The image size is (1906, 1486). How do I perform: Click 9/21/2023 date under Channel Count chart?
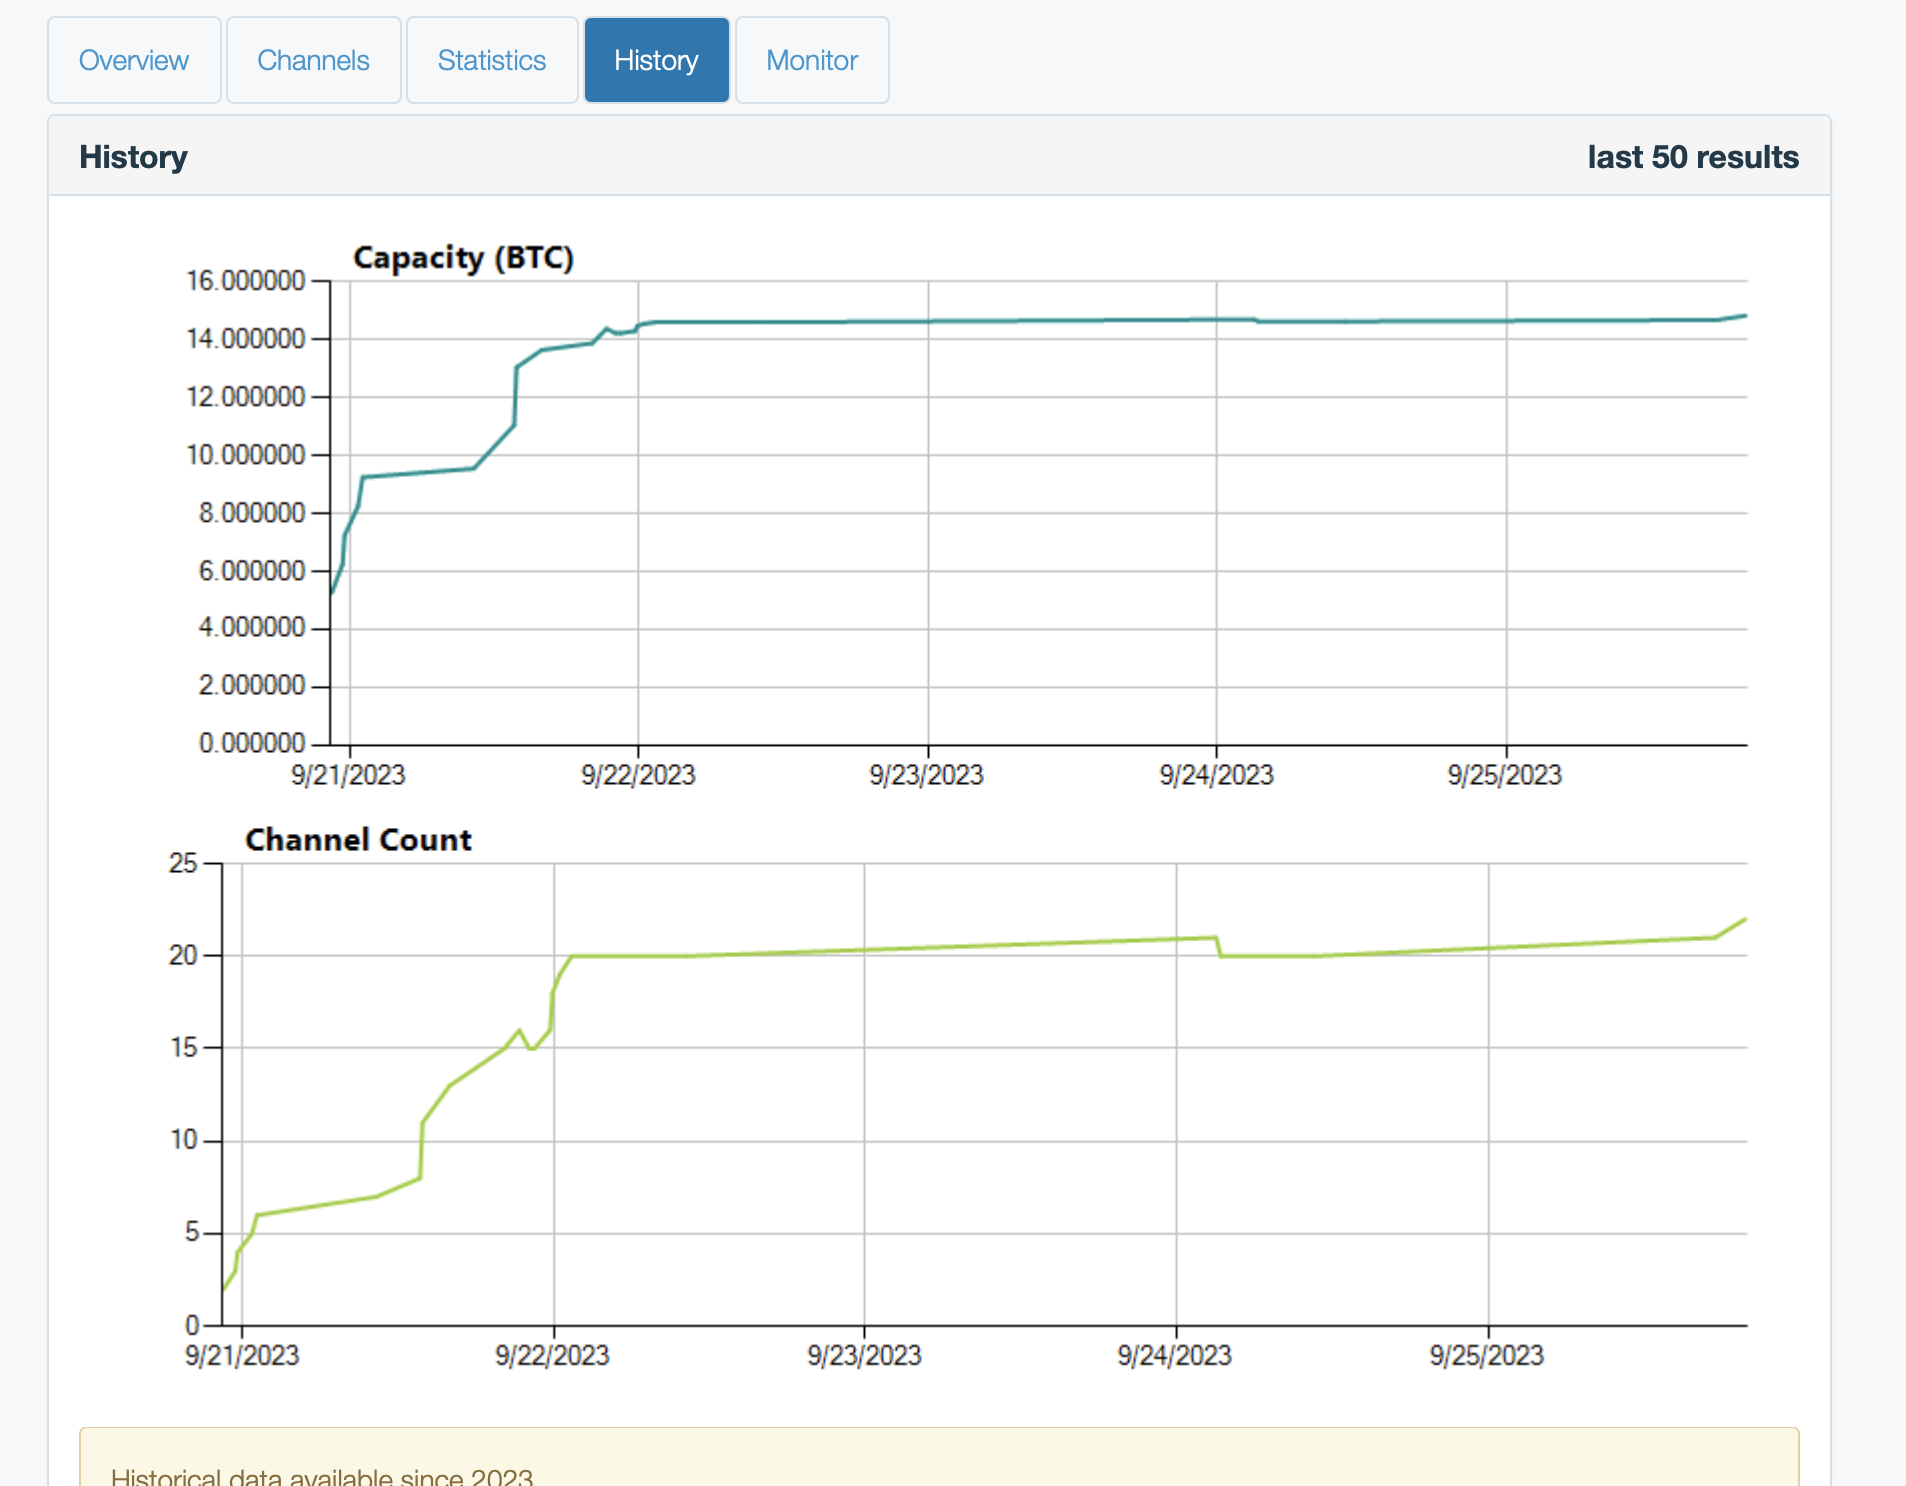(242, 1356)
